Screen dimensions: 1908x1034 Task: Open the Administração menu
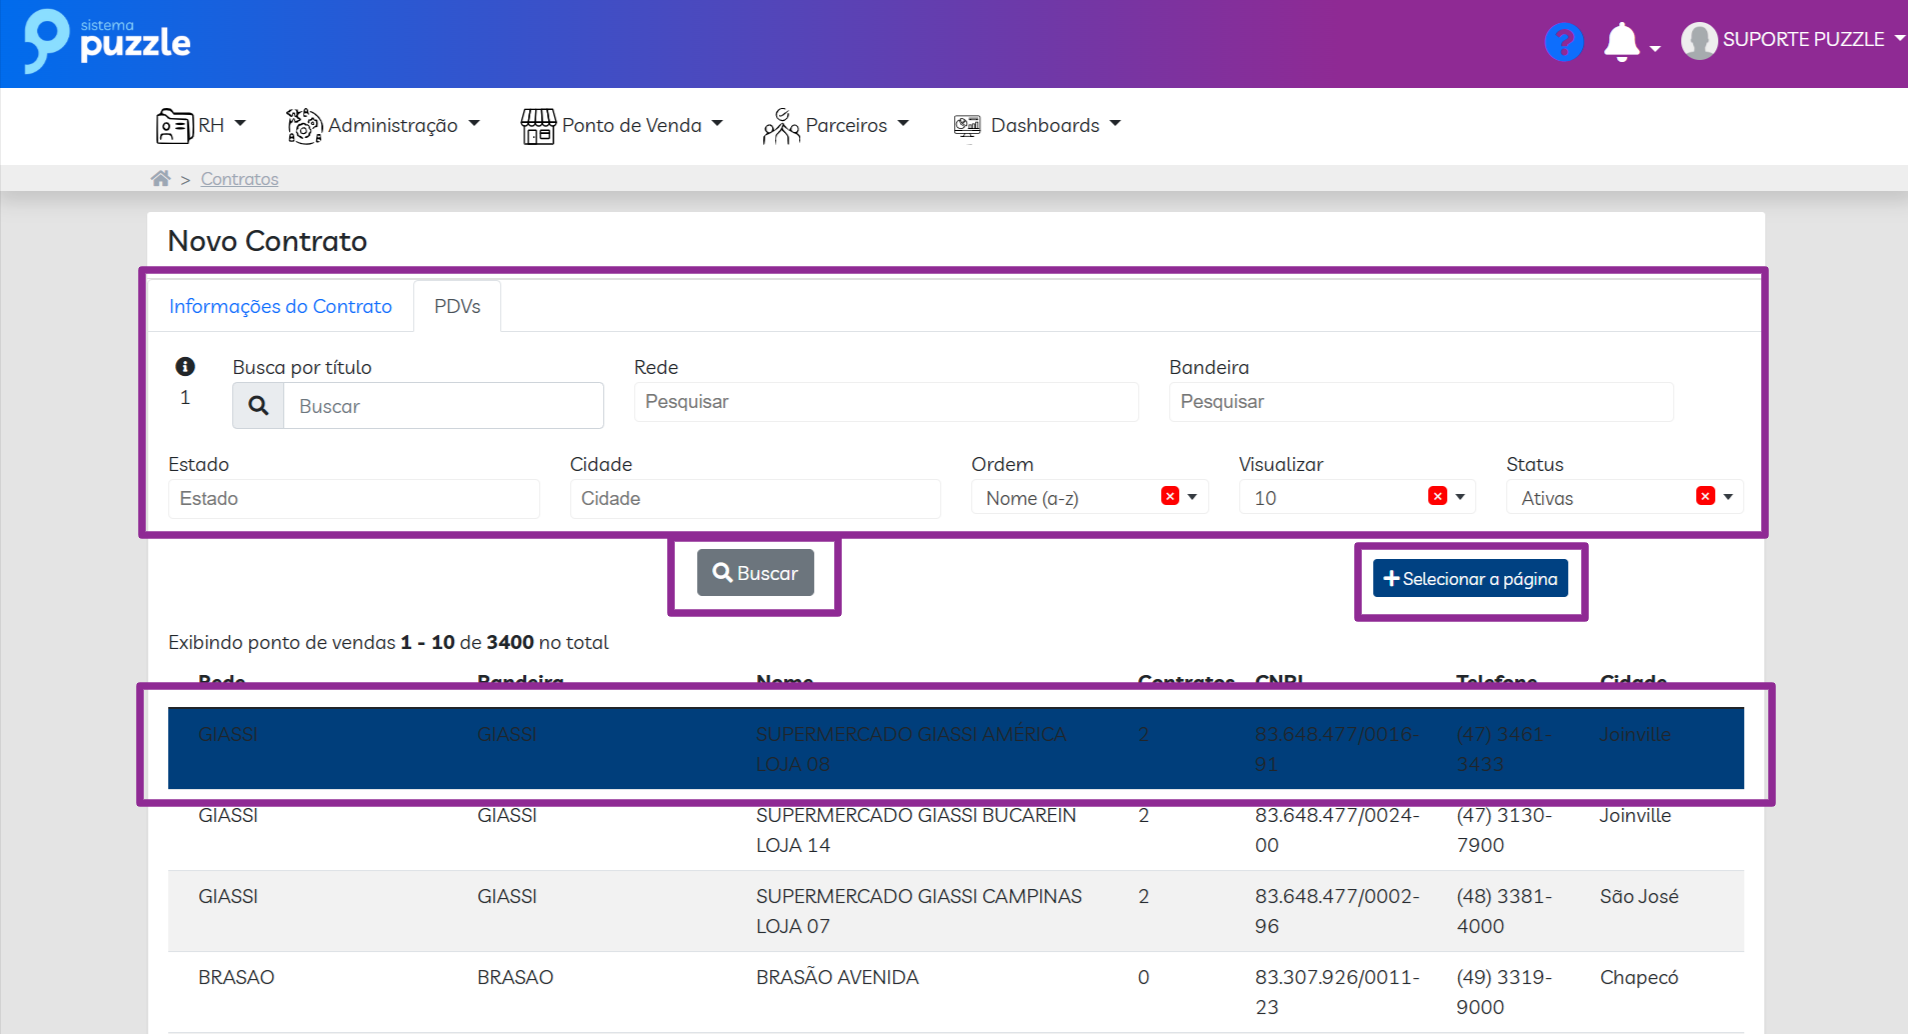(383, 126)
